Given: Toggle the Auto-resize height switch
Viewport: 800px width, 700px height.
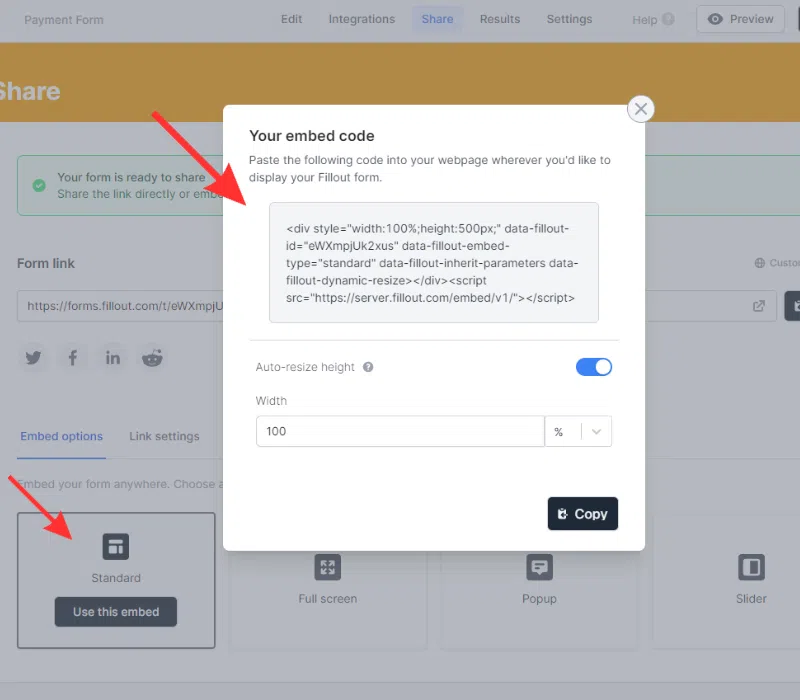Looking at the screenshot, I should (x=594, y=367).
